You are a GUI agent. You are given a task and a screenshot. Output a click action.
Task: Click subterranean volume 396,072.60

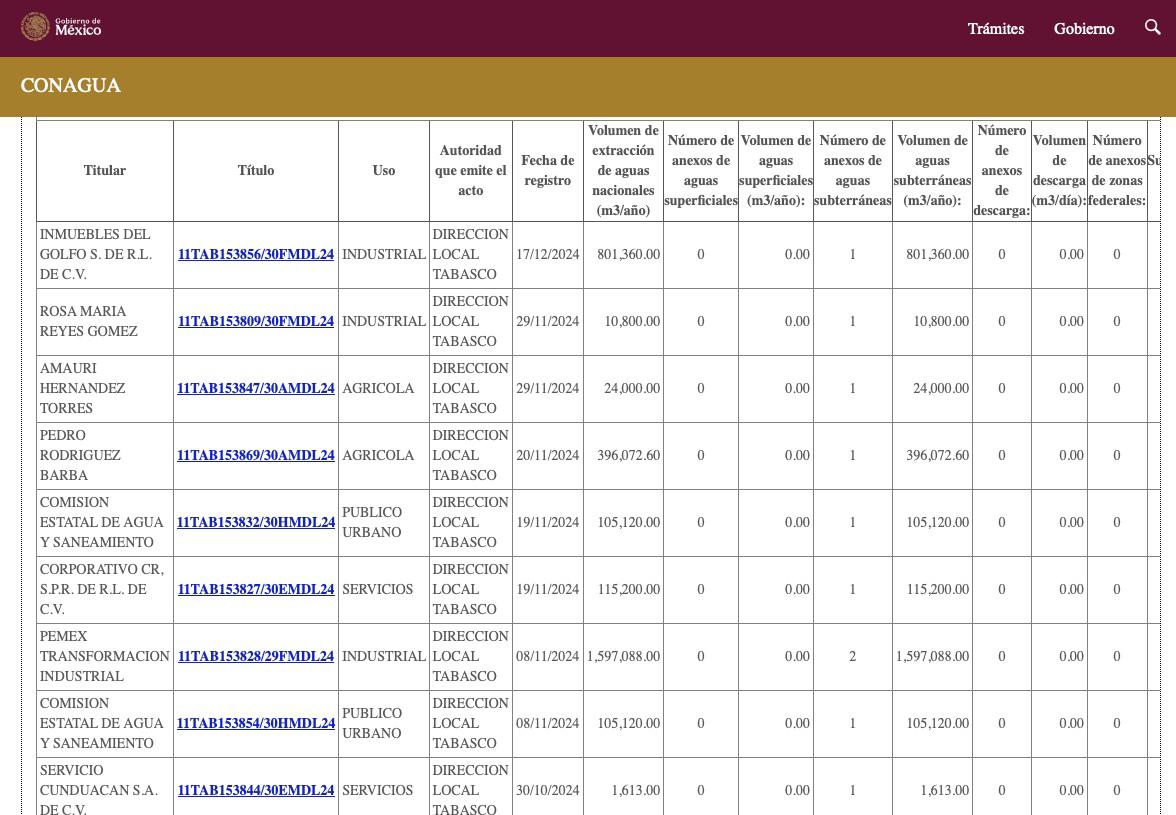pos(938,455)
